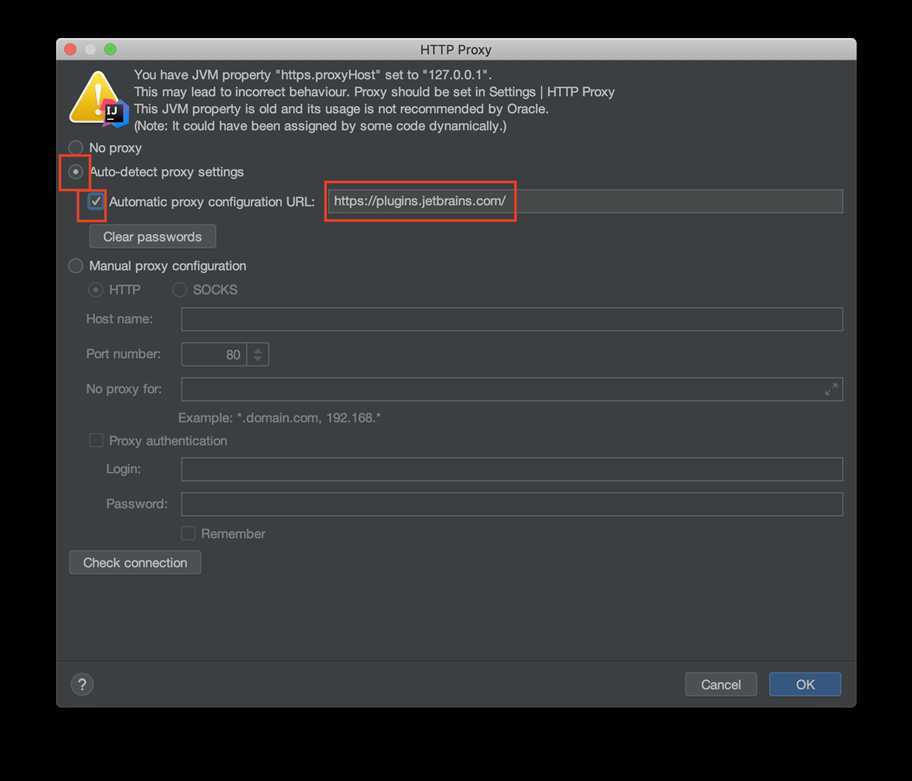The height and width of the screenshot is (781, 912).
Task: Click the HTTP Proxy title text
Action: pos(455,50)
